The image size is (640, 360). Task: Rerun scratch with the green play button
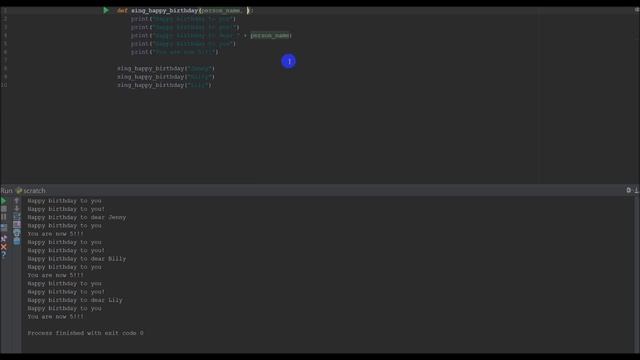(x=4, y=201)
